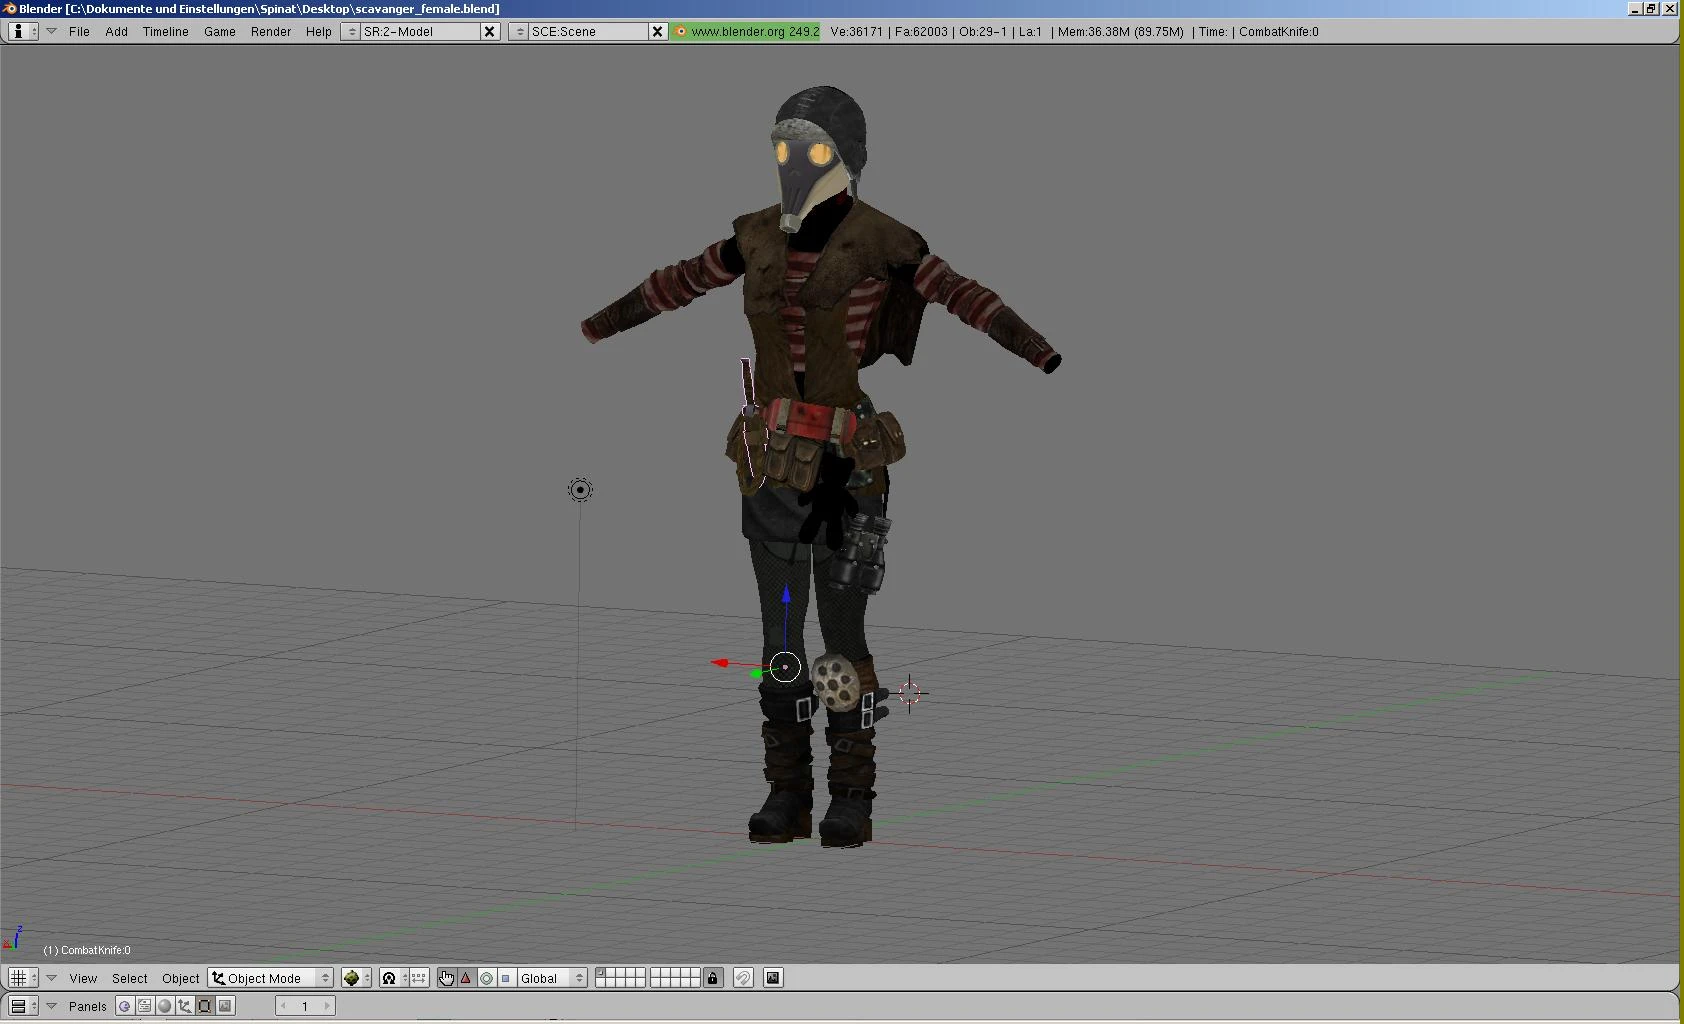
Task: Click the white manipulator center circle
Action: coord(785,667)
